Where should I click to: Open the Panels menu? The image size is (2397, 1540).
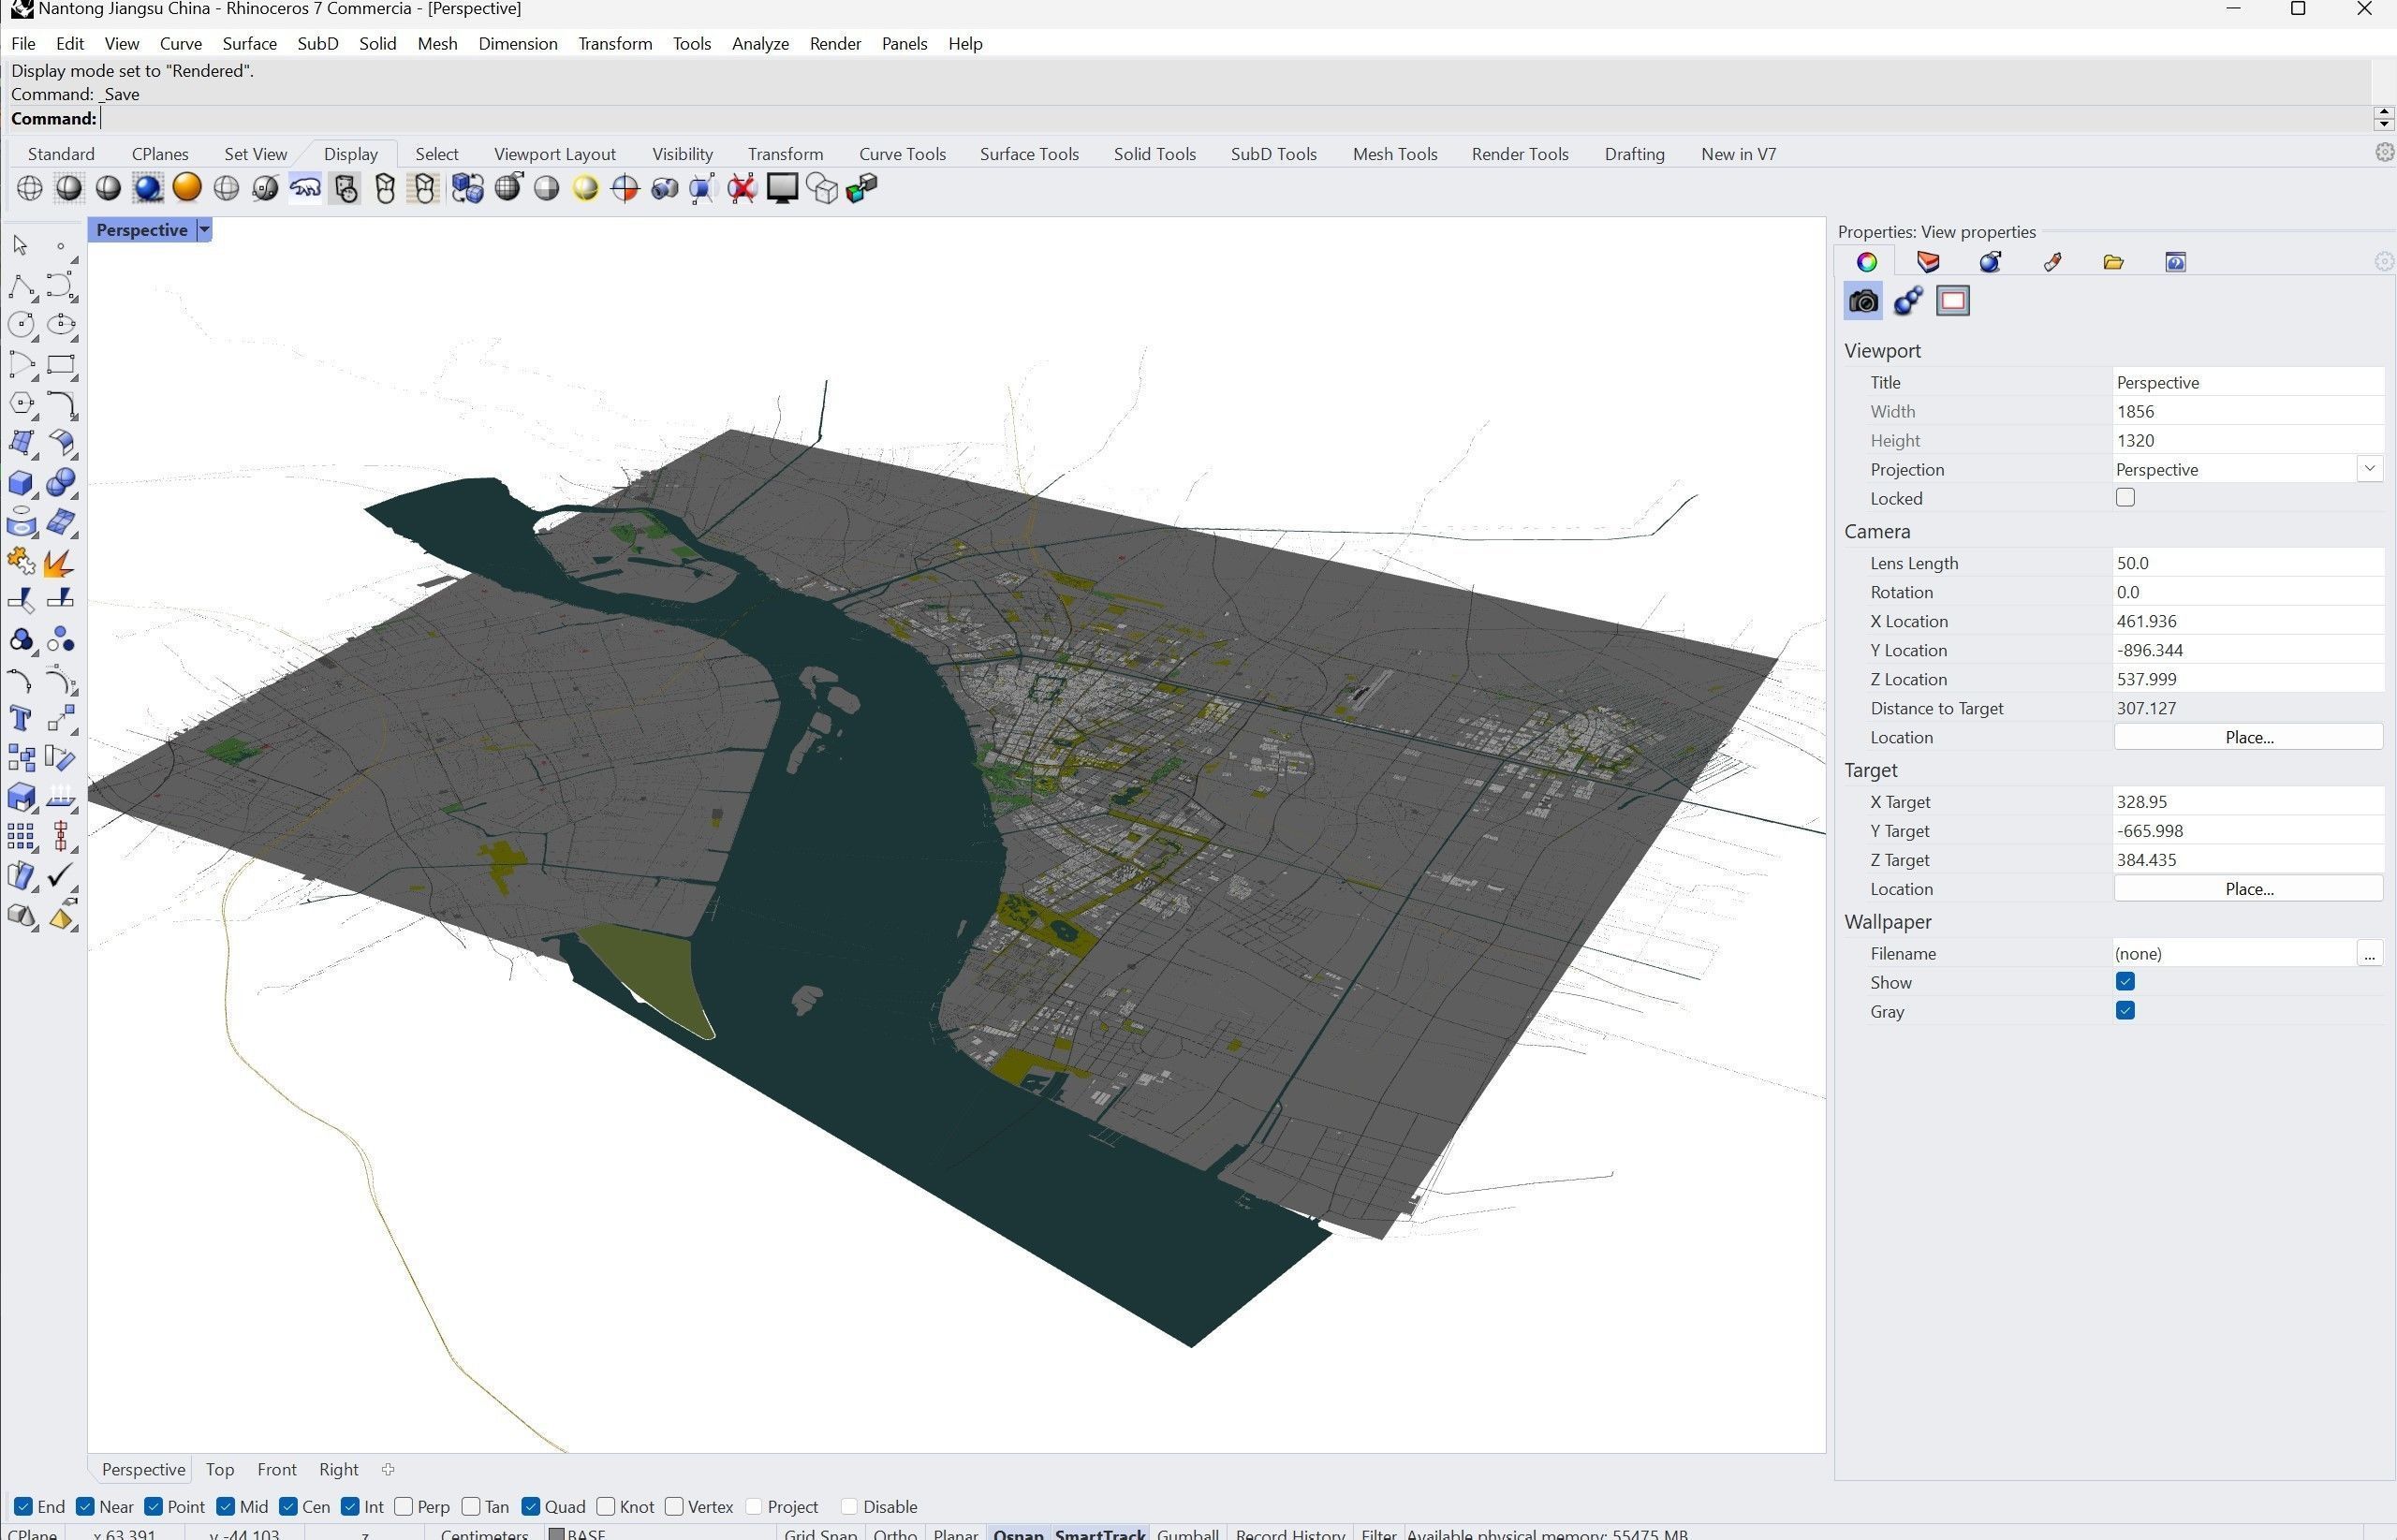click(904, 43)
